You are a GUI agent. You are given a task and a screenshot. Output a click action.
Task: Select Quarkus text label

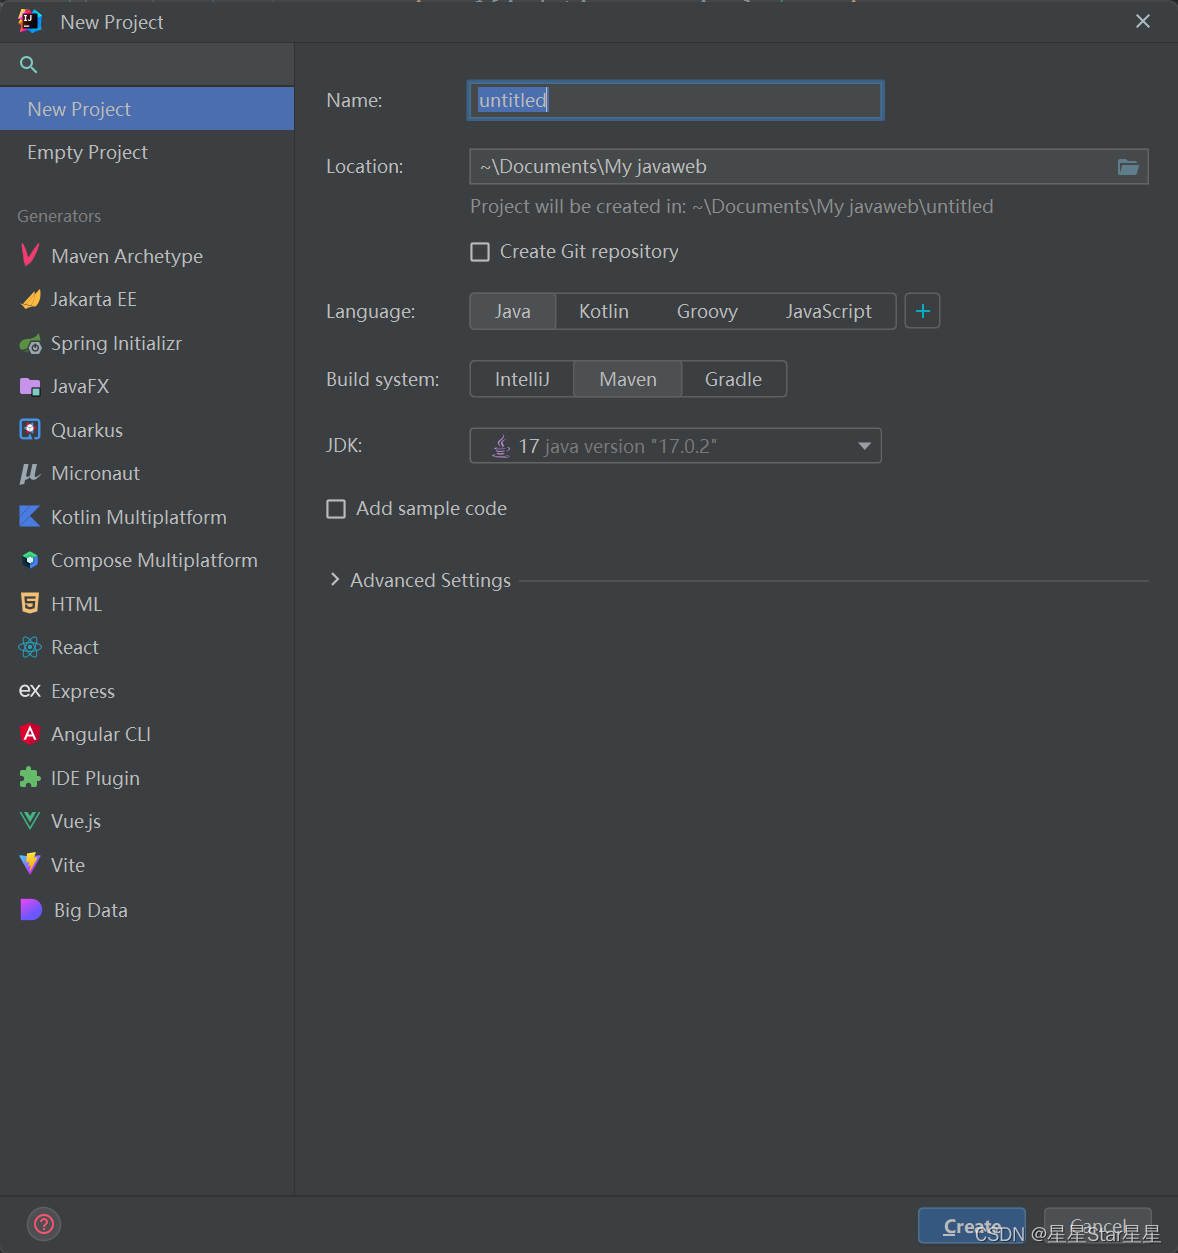pyautogui.click(x=87, y=430)
